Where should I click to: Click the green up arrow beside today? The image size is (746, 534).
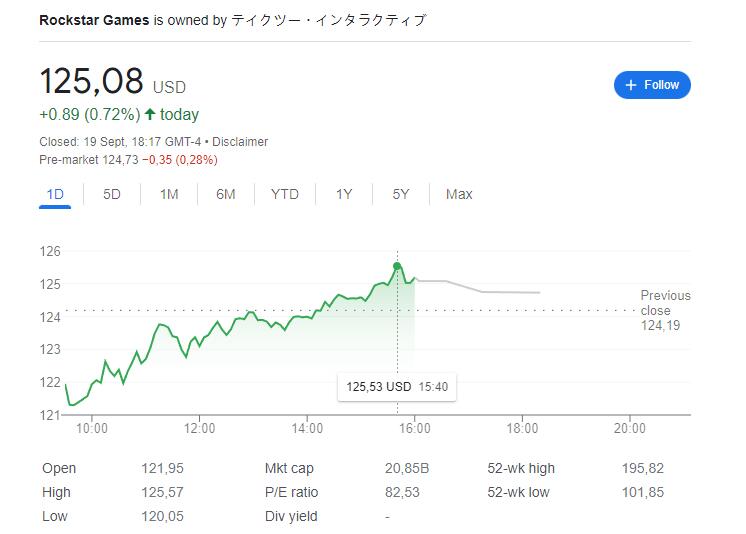click(x=150, y=114)
